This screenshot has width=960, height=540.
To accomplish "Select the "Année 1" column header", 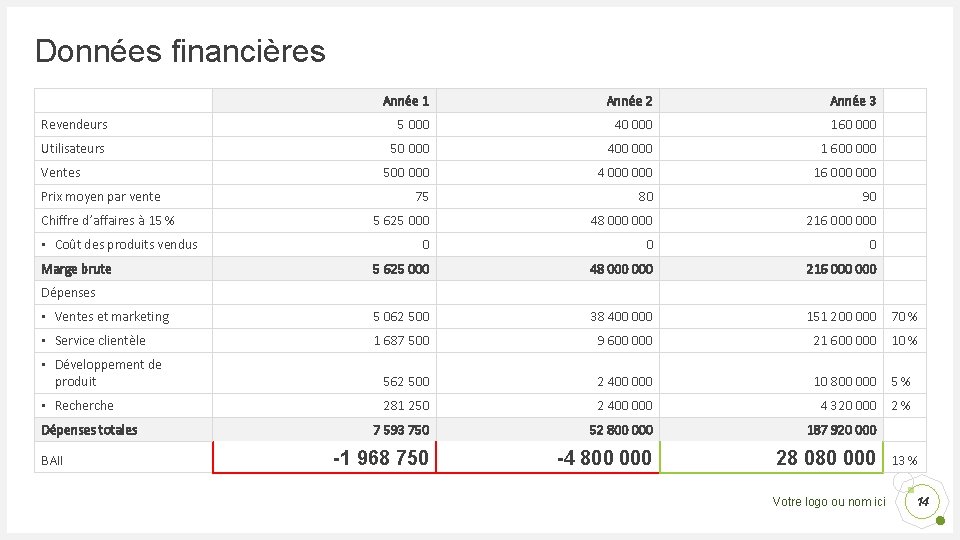I will pos(406,101).
